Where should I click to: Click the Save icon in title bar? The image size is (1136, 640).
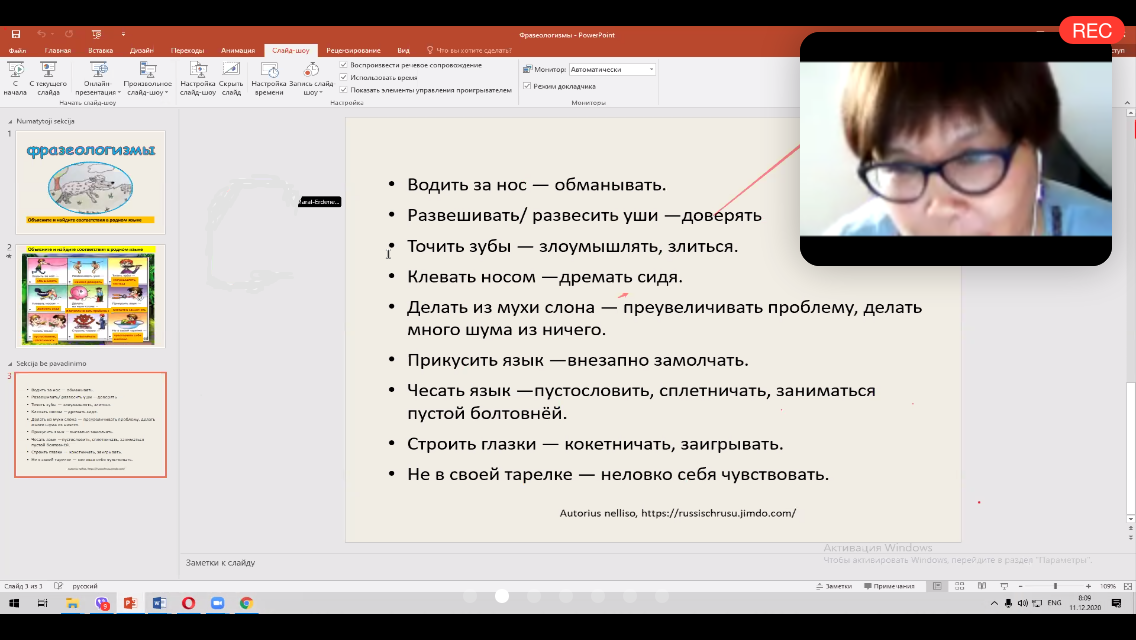click(x=15, y=34)
